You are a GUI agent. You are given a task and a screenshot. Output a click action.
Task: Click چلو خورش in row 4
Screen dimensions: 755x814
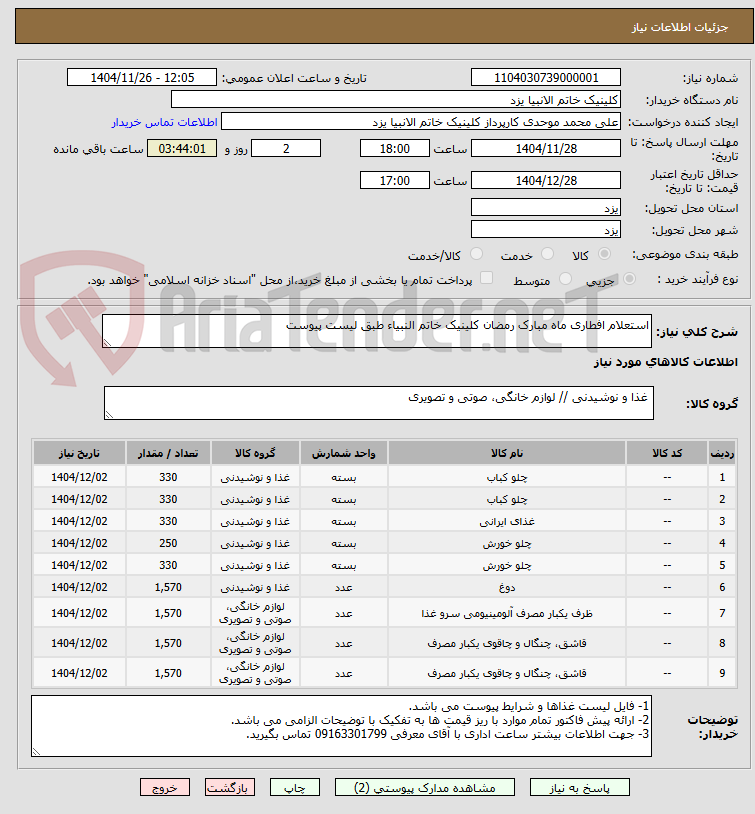507,544
